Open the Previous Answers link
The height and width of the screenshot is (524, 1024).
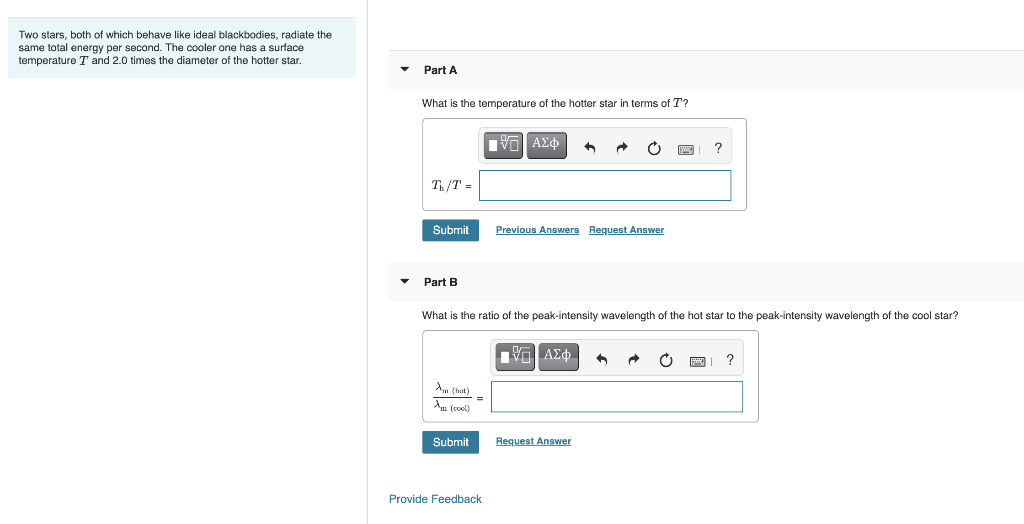click(537, 230)
